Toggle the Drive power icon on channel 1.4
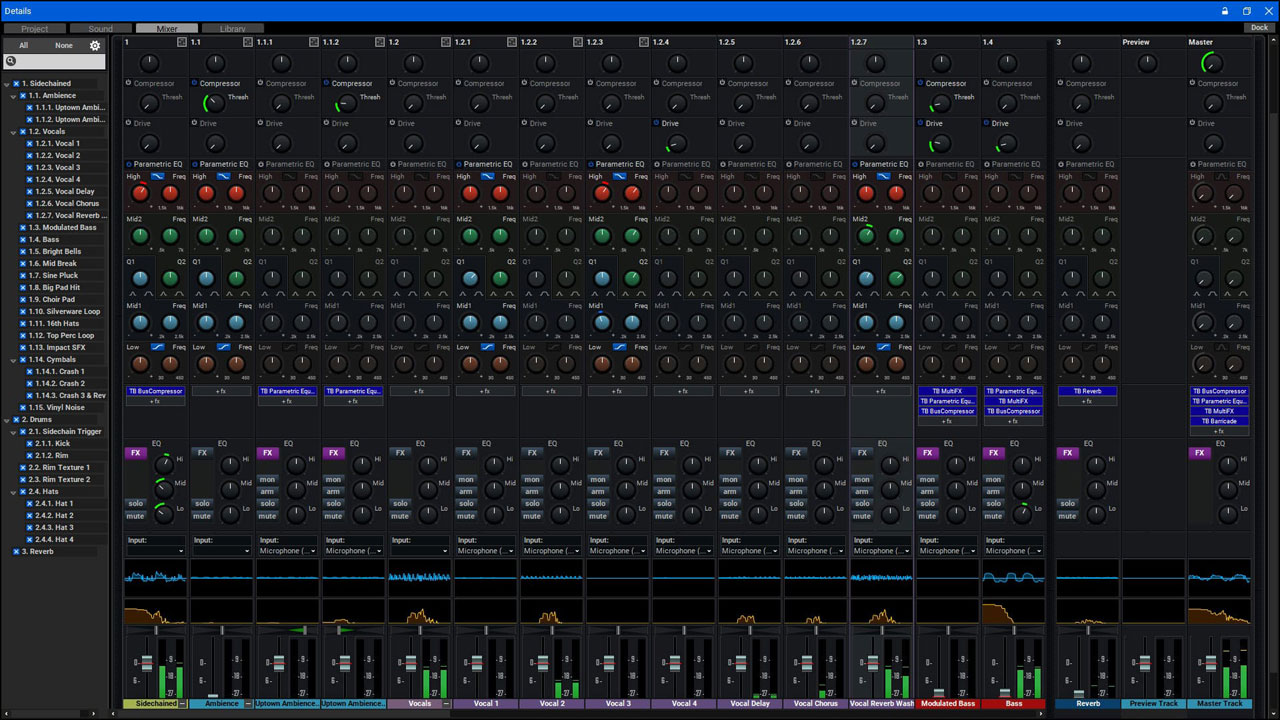The width and height of the screenshot is (1280, 720). 987,123
